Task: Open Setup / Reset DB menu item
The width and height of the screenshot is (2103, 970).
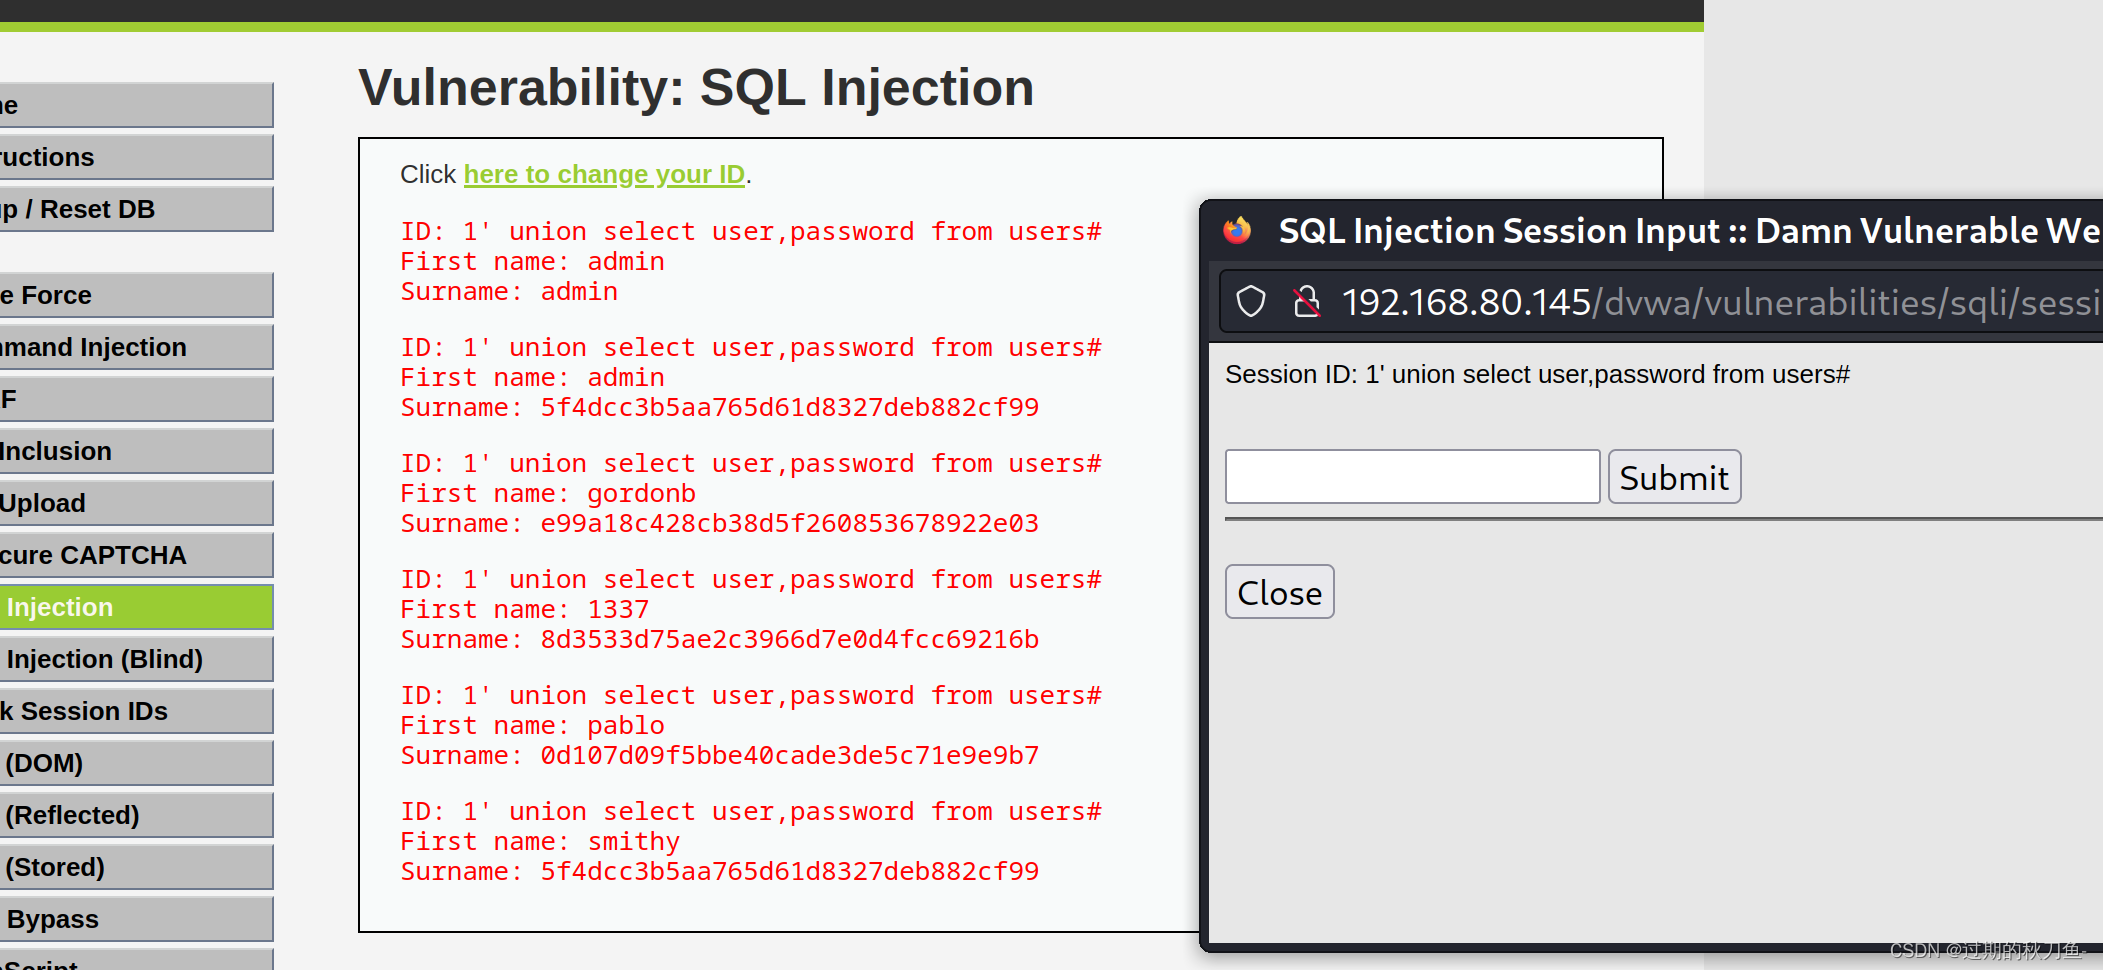Action: pos(136,209)
